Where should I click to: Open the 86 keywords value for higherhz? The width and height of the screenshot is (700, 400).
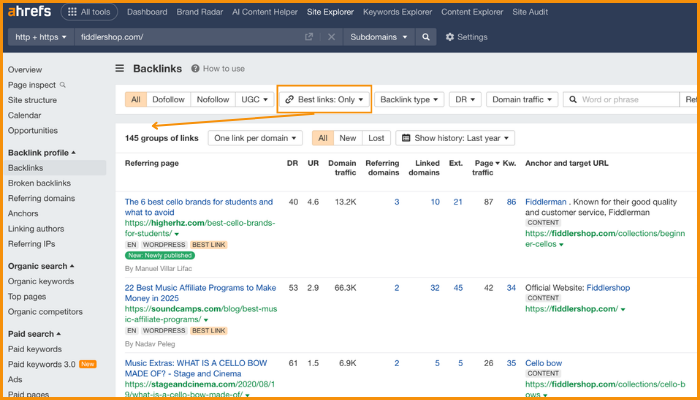(x=511, y=202)
